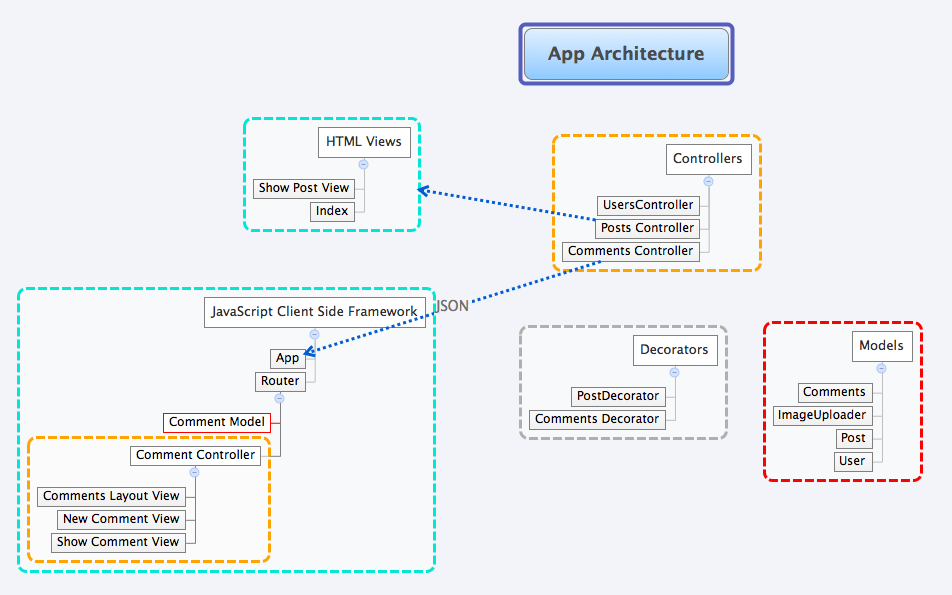Collapse the JavaScript Client Side Framework branch
Screen dimensions: 952x595
pos(314,334)
